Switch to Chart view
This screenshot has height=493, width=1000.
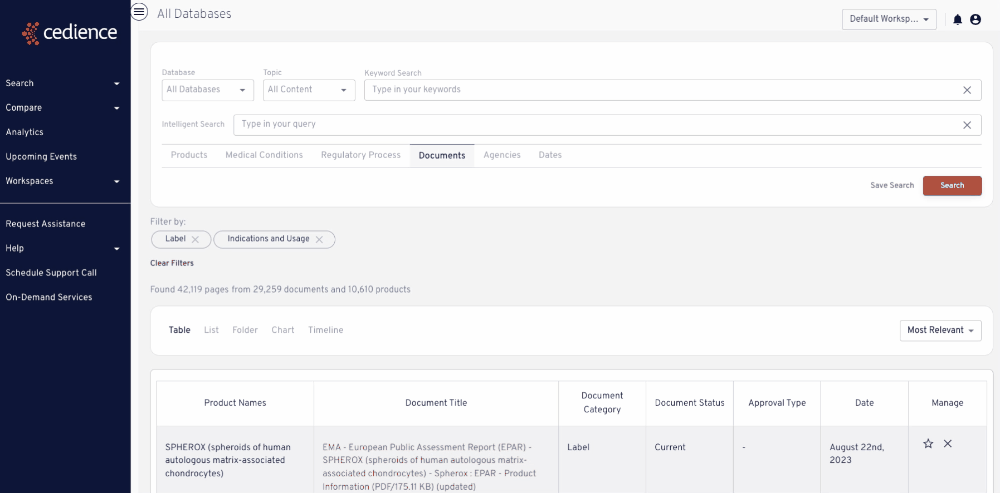point(283,330)
